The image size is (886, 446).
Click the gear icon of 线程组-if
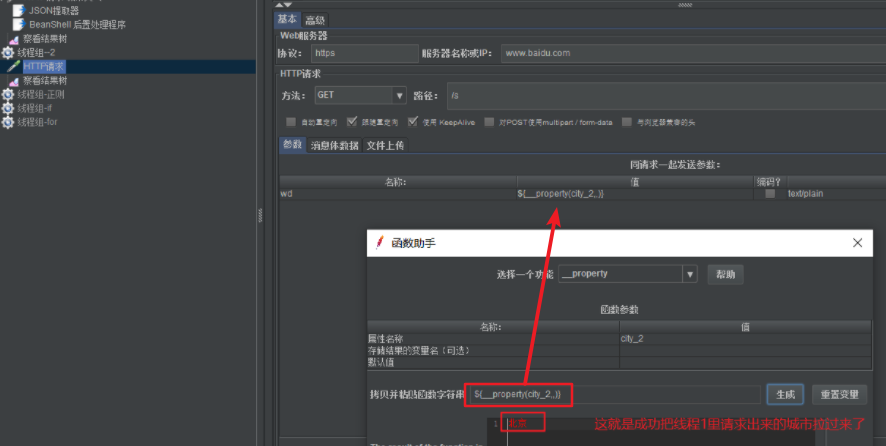7,108
